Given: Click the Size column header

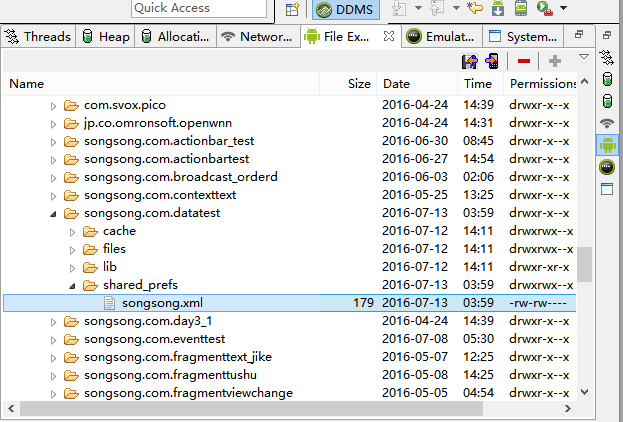Looking at the screenshot, I should pyautogui.click(x=348, y=83).
